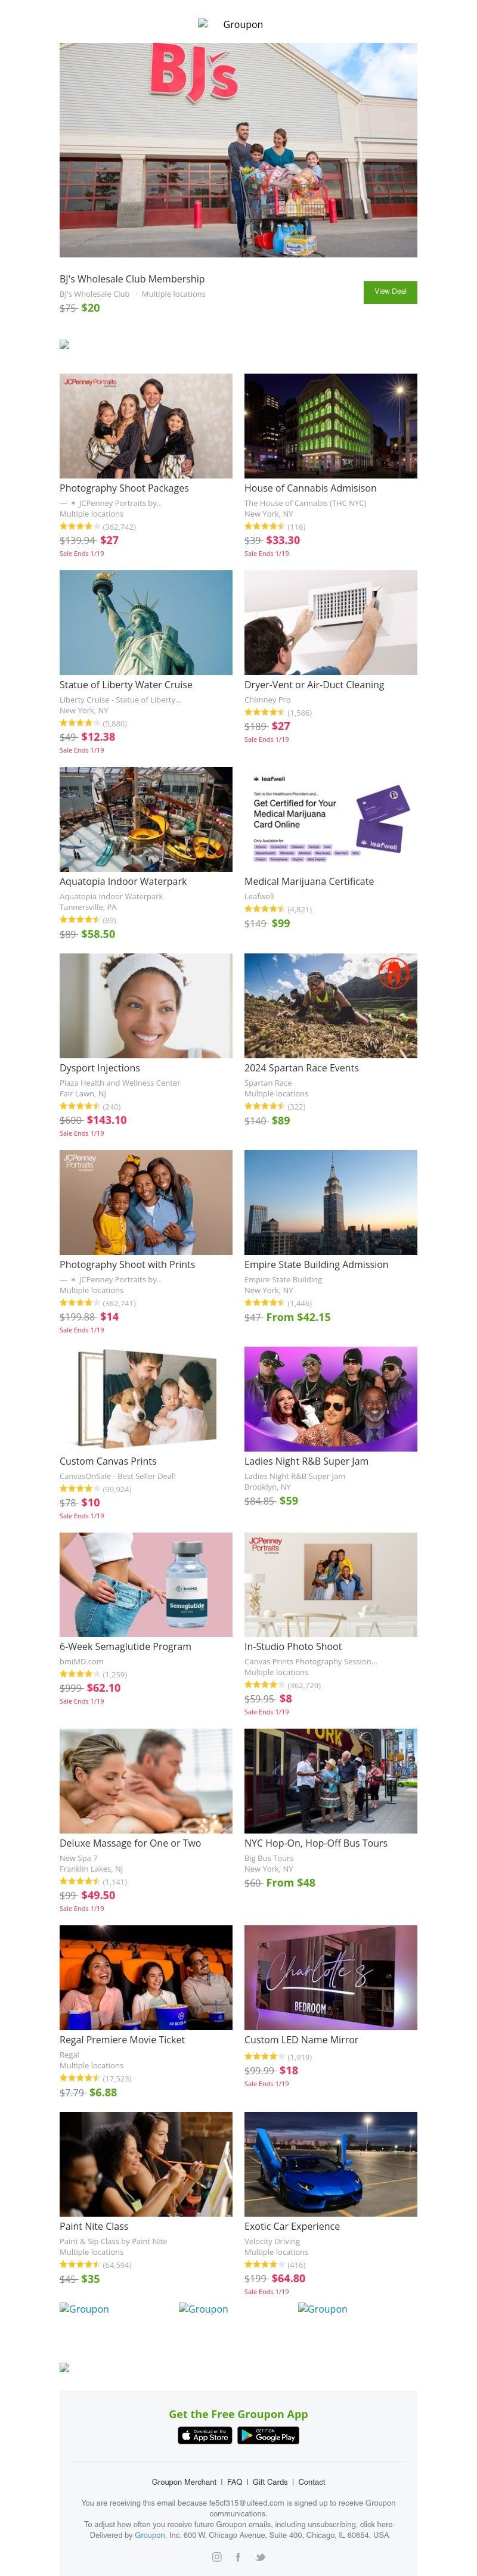Open the Statue of Liberty Water Cruise image
This screenshot has width=477, height=2576.
pos(146,622)
